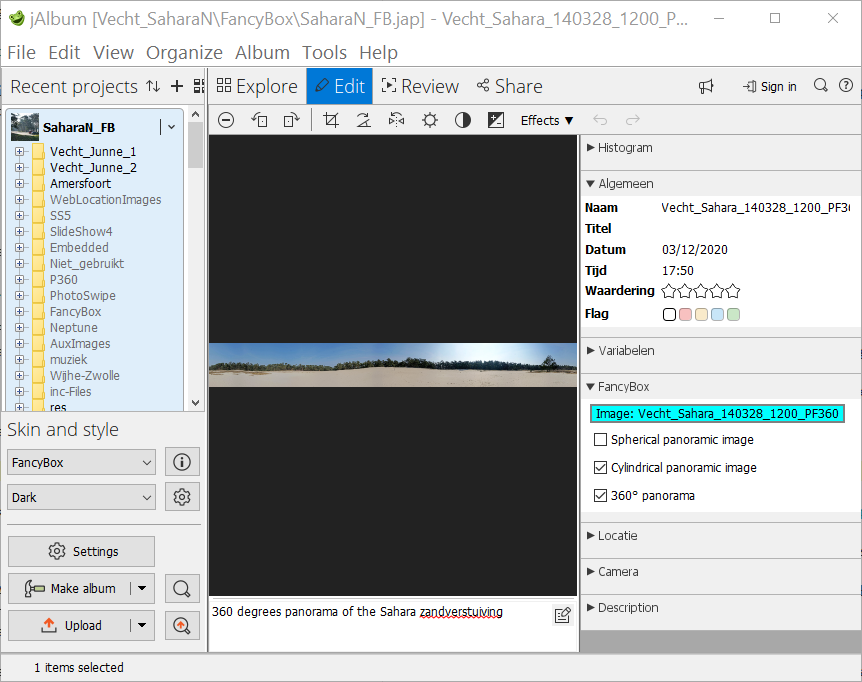Uncheck Cylindrical panoramic image
The image size is (862, 682).
(x=600, y=468)
